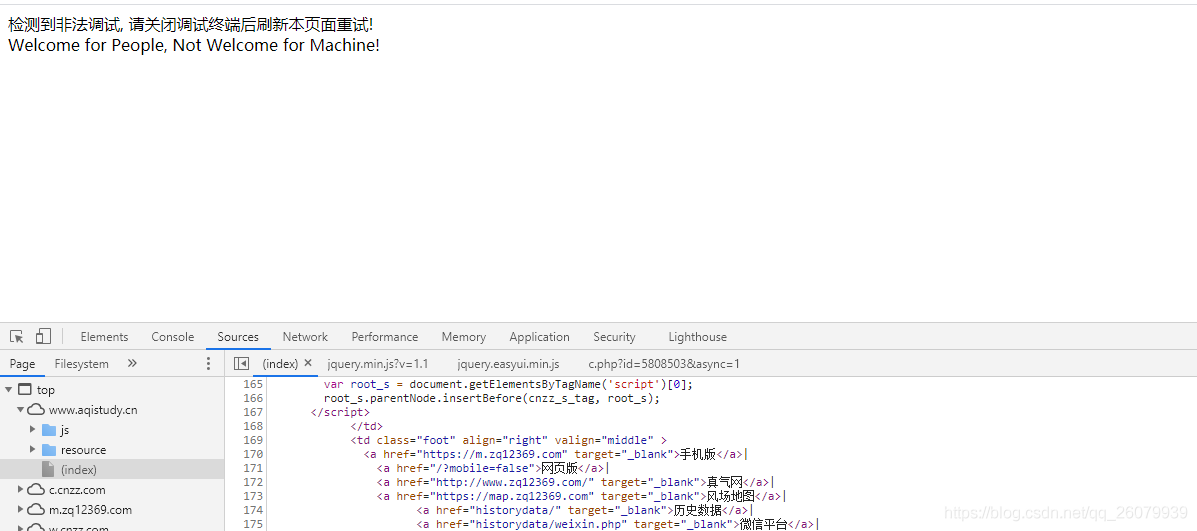Click the closing </script> tag line
This screenshot has width=1197, height=531.
tap(340, 412)
